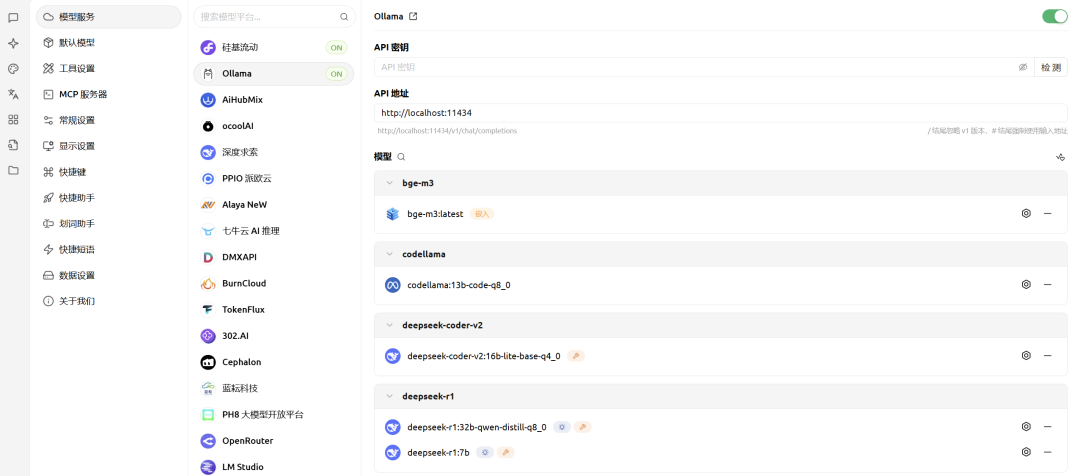Screen dimensions: 1080x476
Task: Click 检测 button to check API key
Action: (1051, 68)
